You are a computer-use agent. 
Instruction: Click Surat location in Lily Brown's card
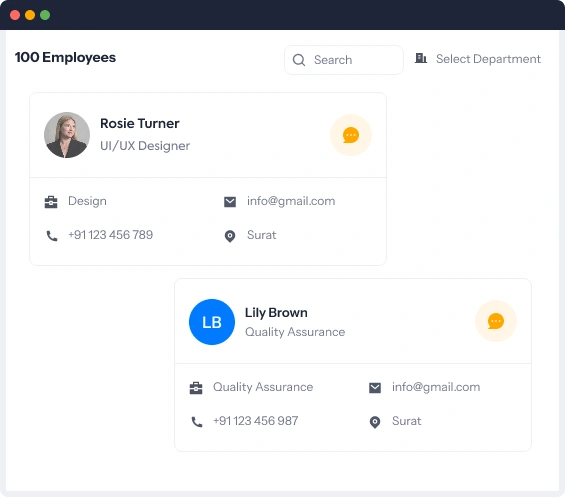pyautogui.click(x=406, y=421)
